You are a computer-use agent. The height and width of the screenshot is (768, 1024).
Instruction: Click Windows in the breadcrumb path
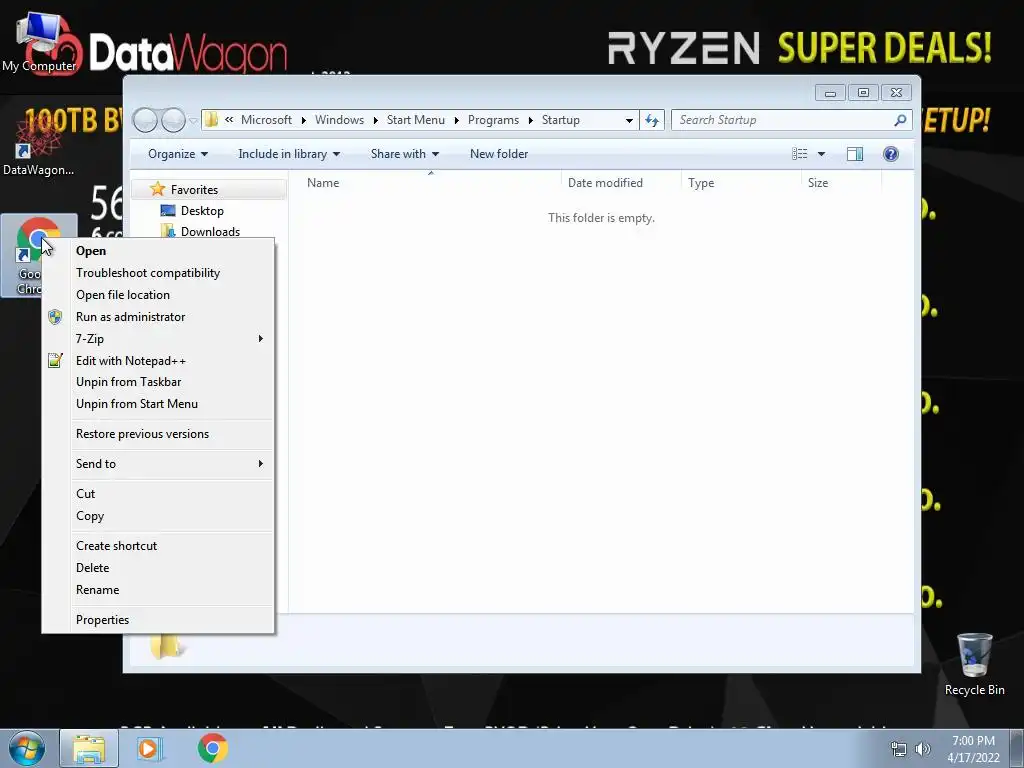point(339,120)
